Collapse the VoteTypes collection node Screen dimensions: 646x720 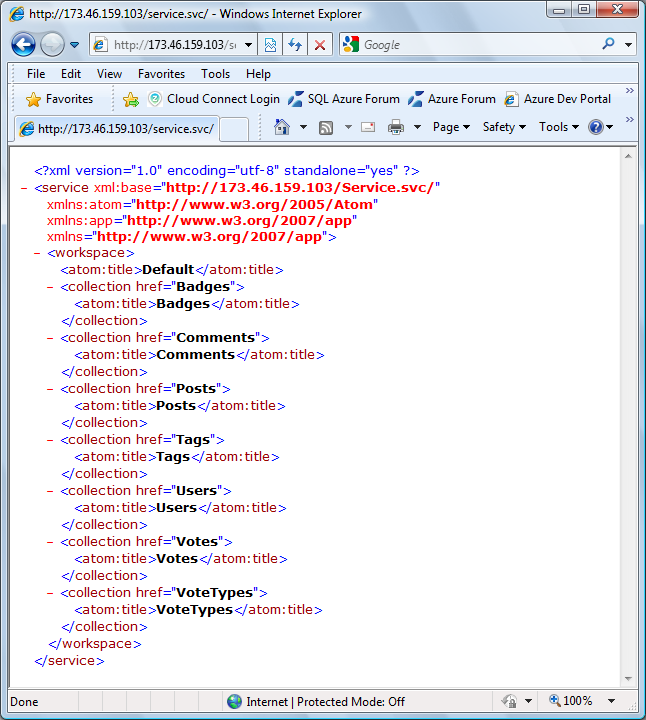[x=51, y=593]
